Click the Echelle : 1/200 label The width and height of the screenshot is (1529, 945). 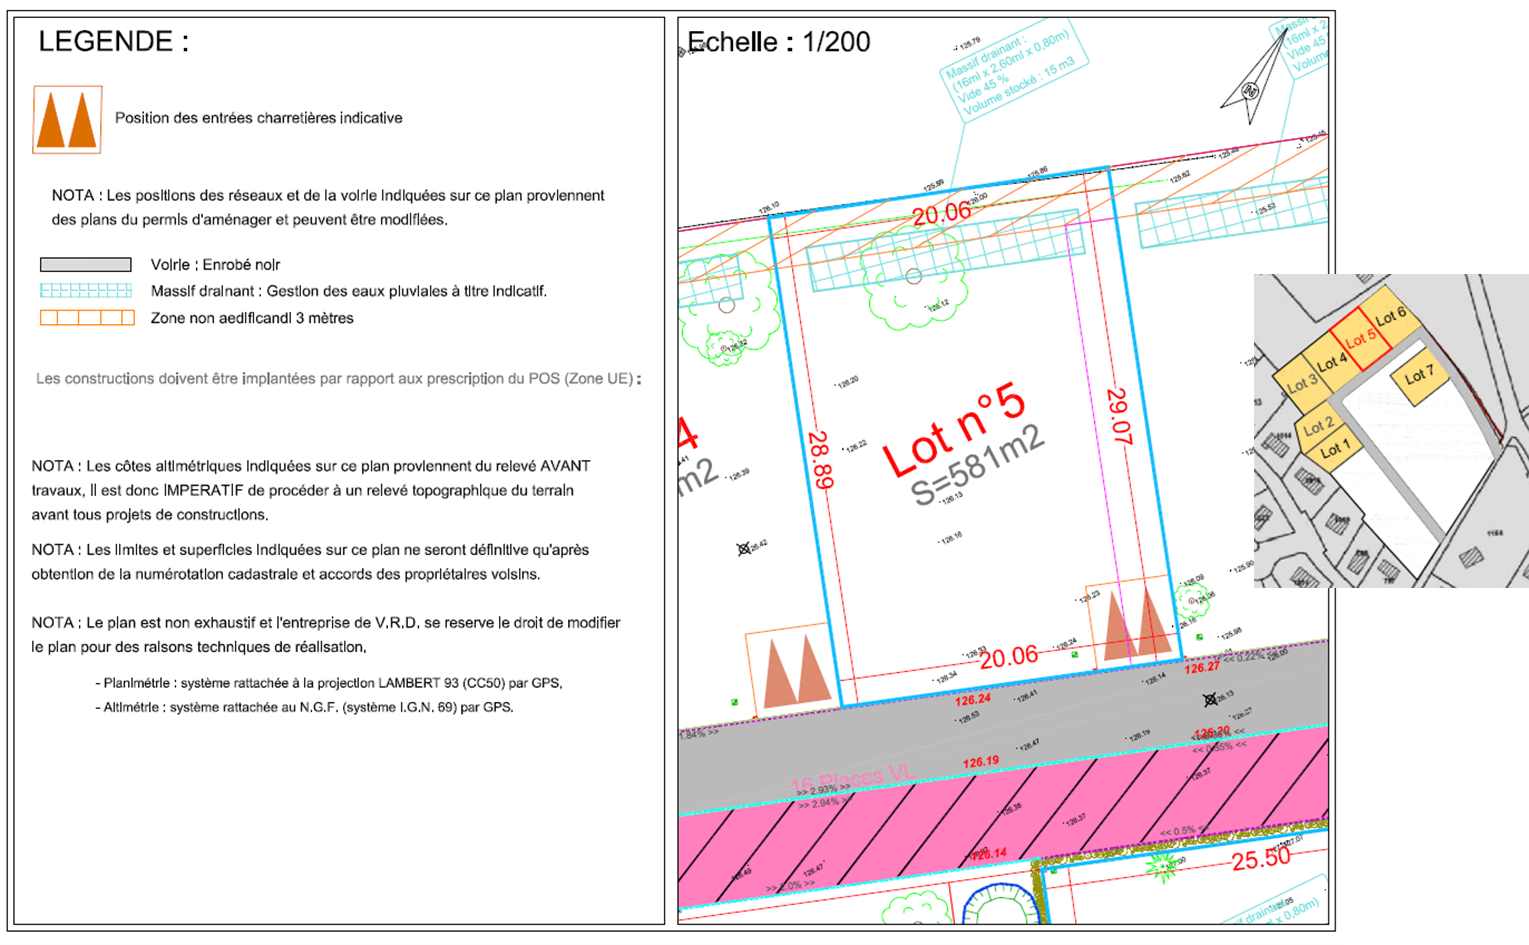pyautogui.click(x=779, y=42)
